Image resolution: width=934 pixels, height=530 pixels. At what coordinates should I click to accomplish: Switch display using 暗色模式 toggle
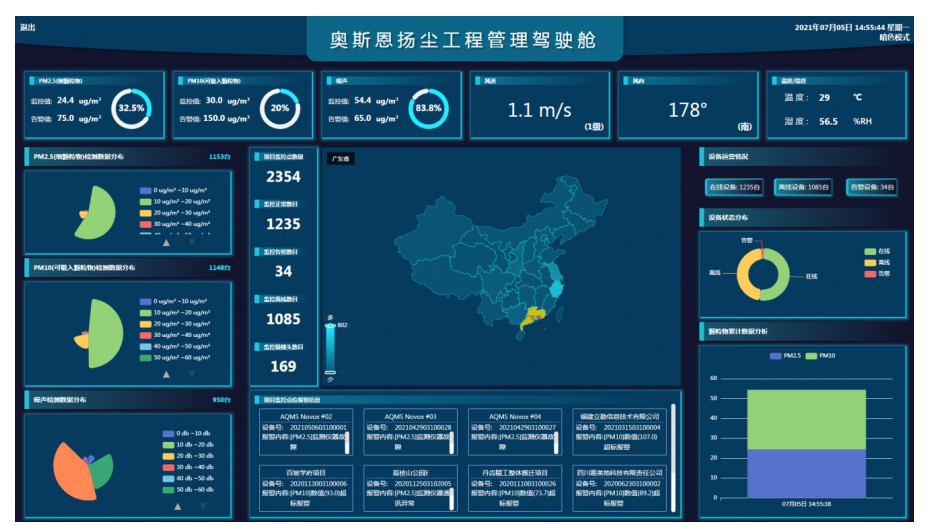[894, 37]
